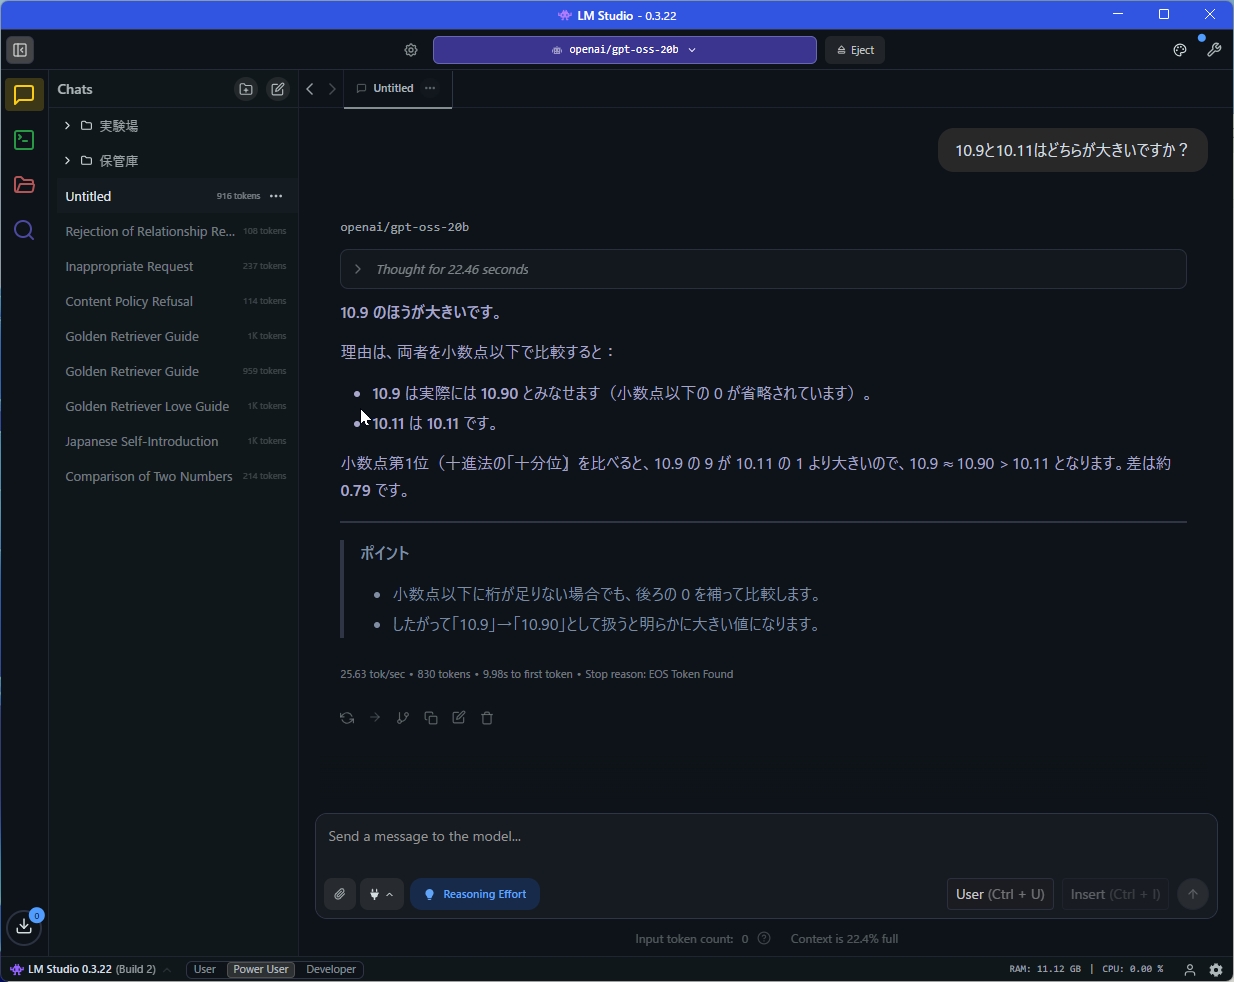Screen dimensions: 1234x982
Task: Open Comparison of Two Numbers chat
Action: (175, 476)
